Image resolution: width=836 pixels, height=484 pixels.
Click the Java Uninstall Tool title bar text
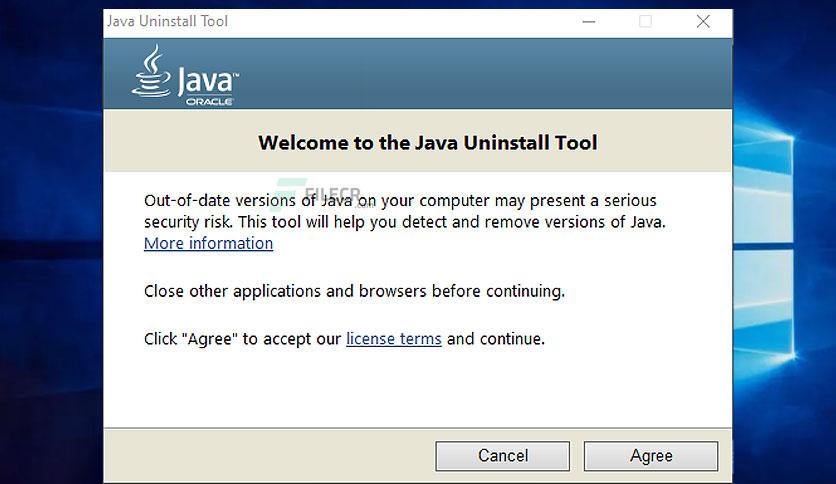pyautogui.click(x=167, y=21)
